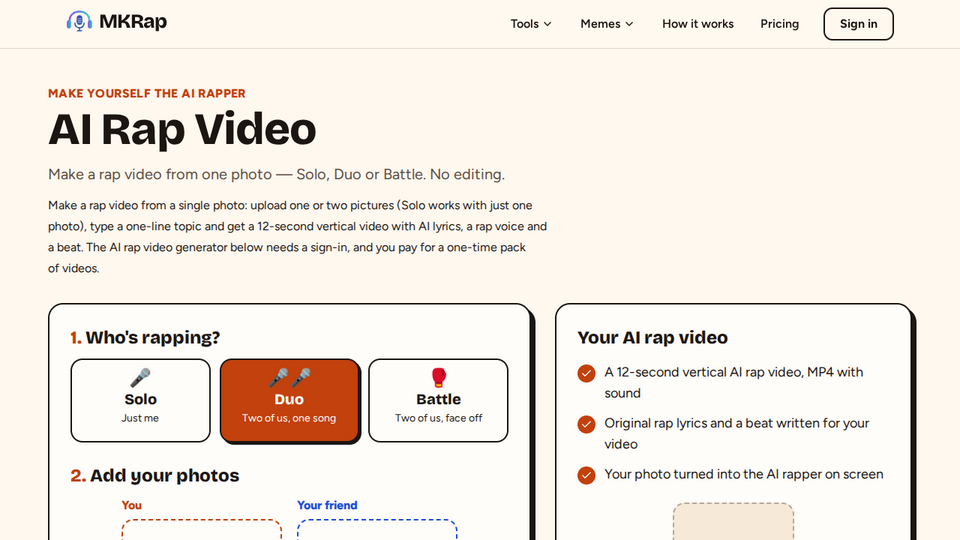Click 'MAKE YOURSELF THE AI RAPPER' tagline
This screenshot has height=540, width=960.
pos(147,93)
